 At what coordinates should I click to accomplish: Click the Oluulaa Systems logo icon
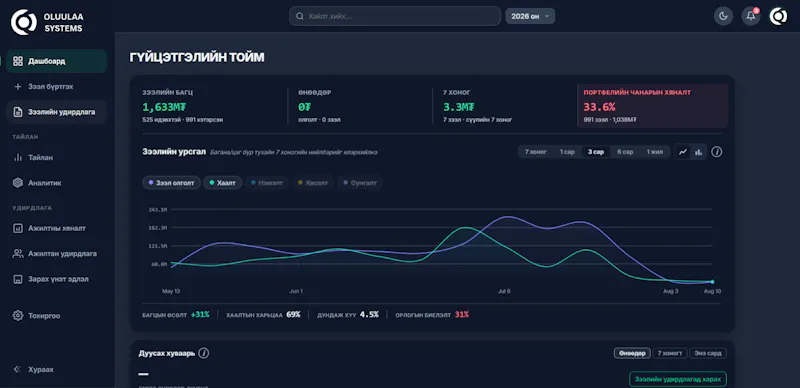pos(23,22)
